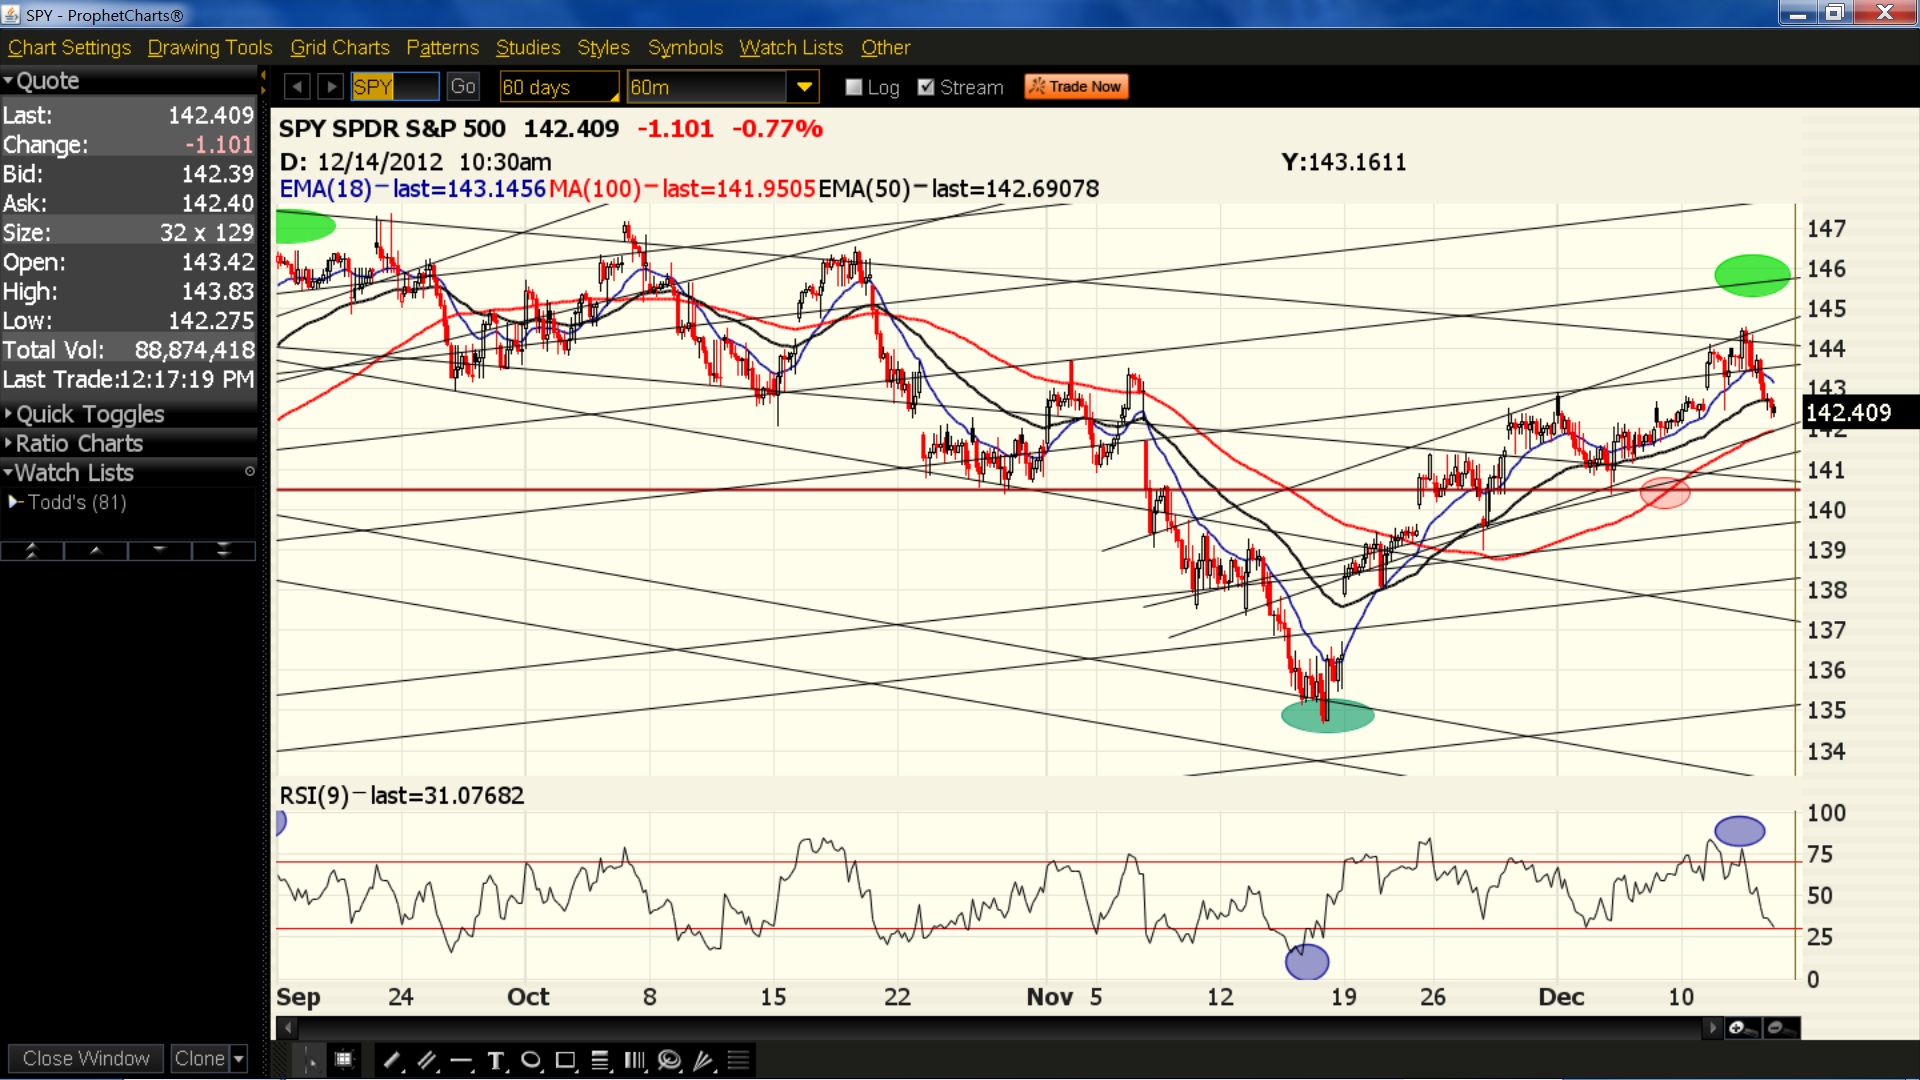Select the parallel channel lines tool
Viewport: 1920px width, 1080px height.
pos(428,1060)
